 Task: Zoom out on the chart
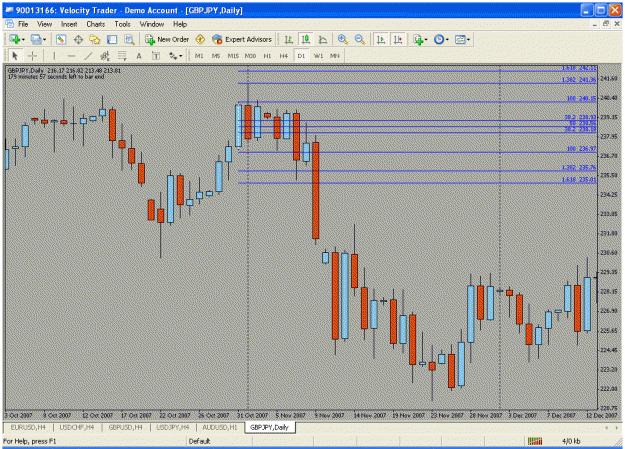[360, 39]
